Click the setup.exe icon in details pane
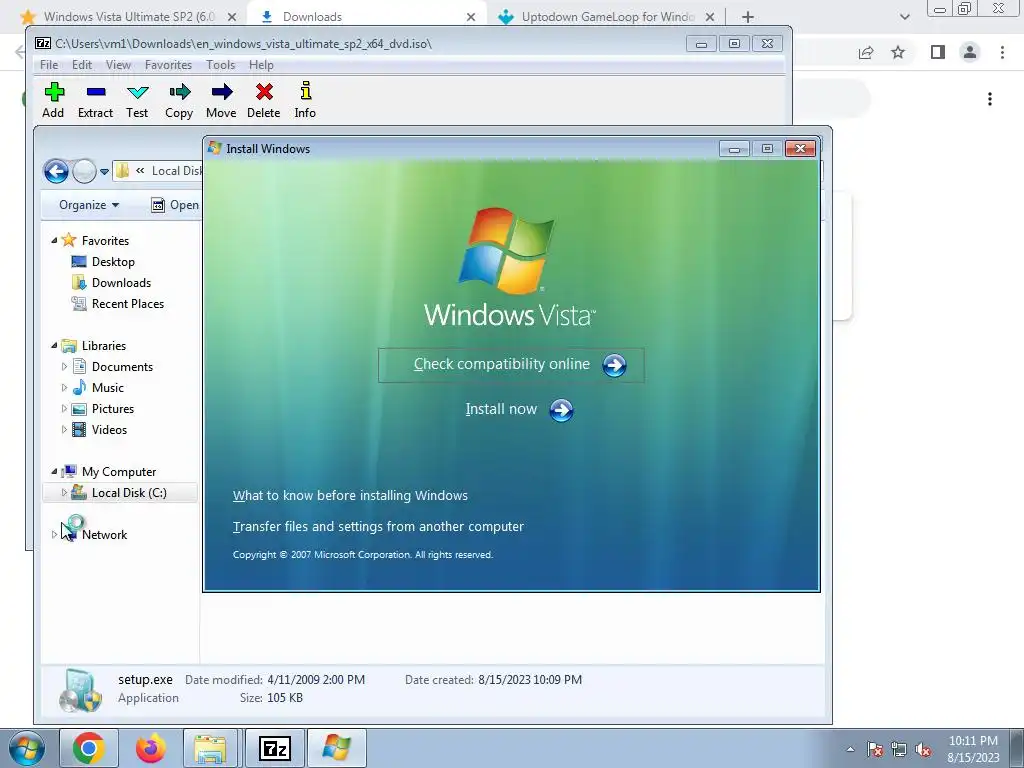Viewport: 1024px width, 768px height. point(81,690)
